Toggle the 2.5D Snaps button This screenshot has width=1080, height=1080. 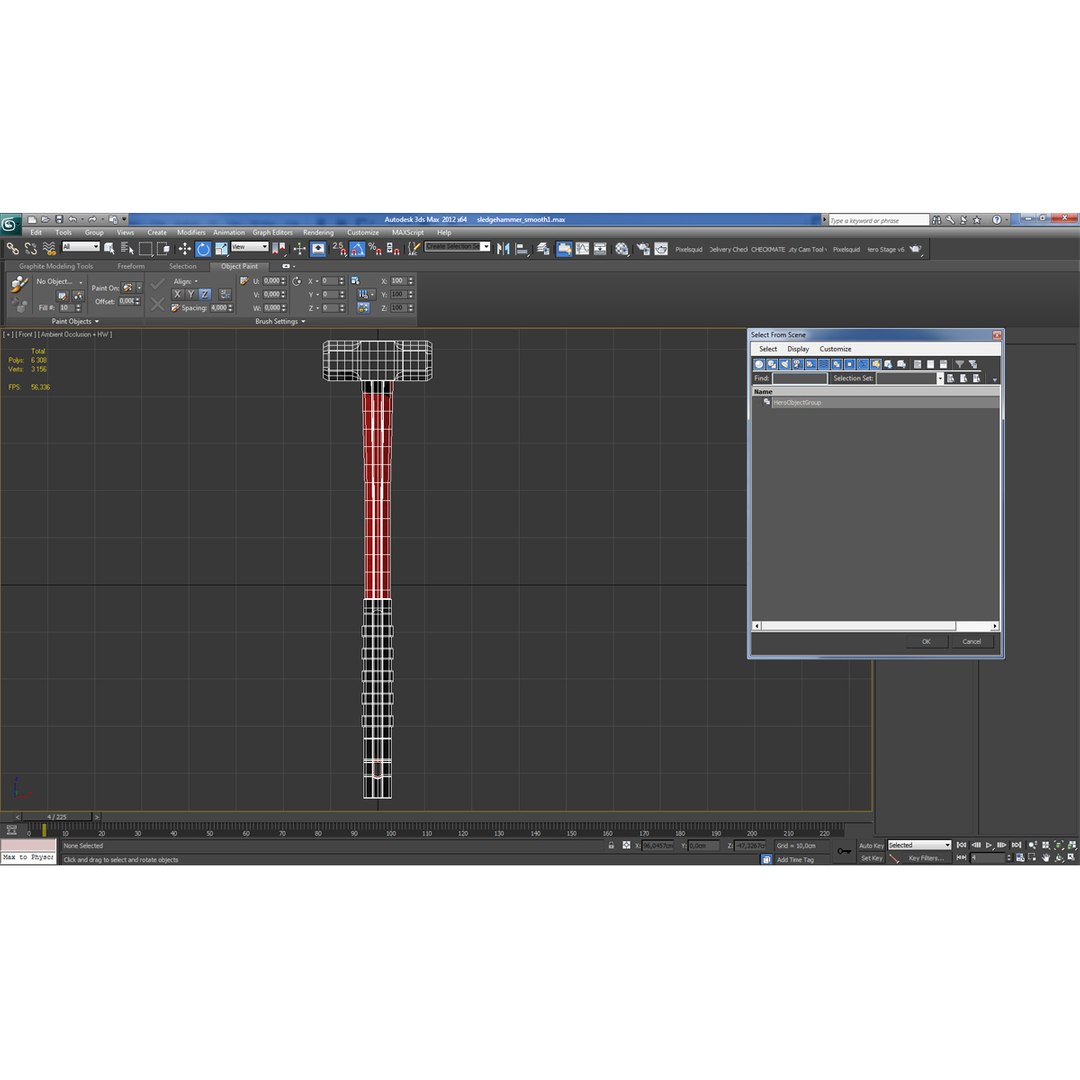(x=339, y=249)
